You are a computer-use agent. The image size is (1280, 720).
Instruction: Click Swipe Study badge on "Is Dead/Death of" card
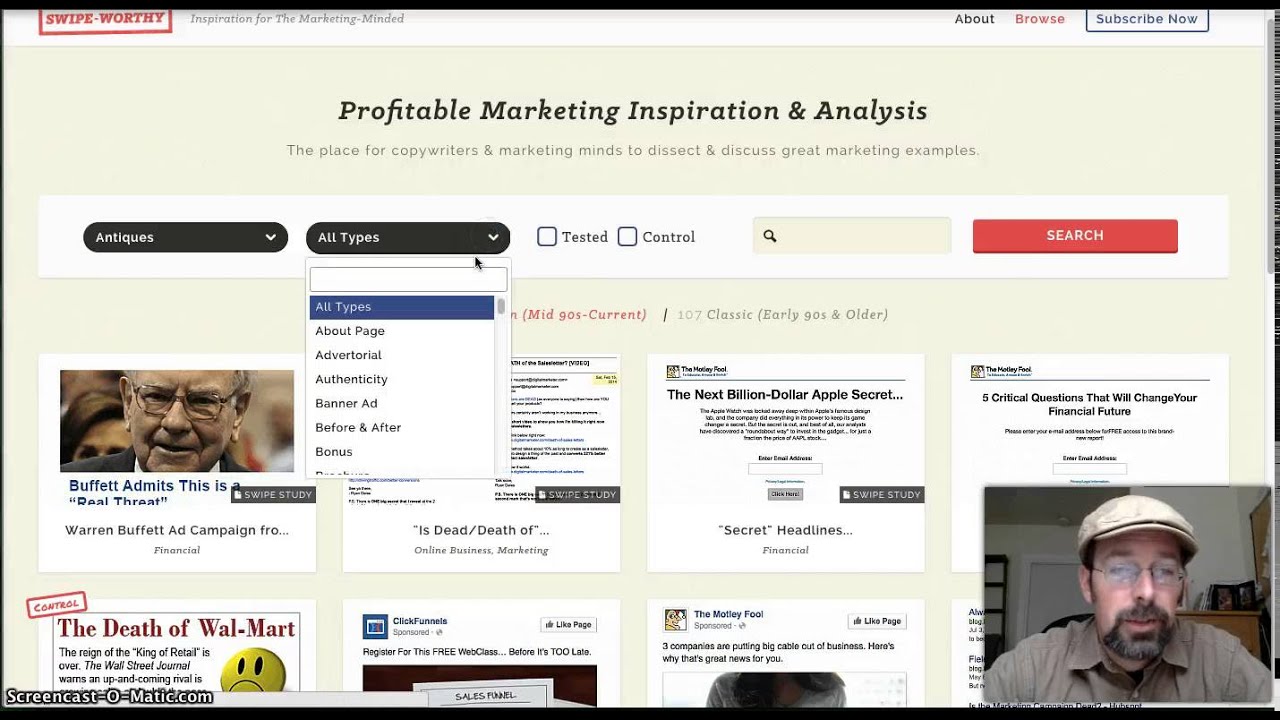[577, 494]
